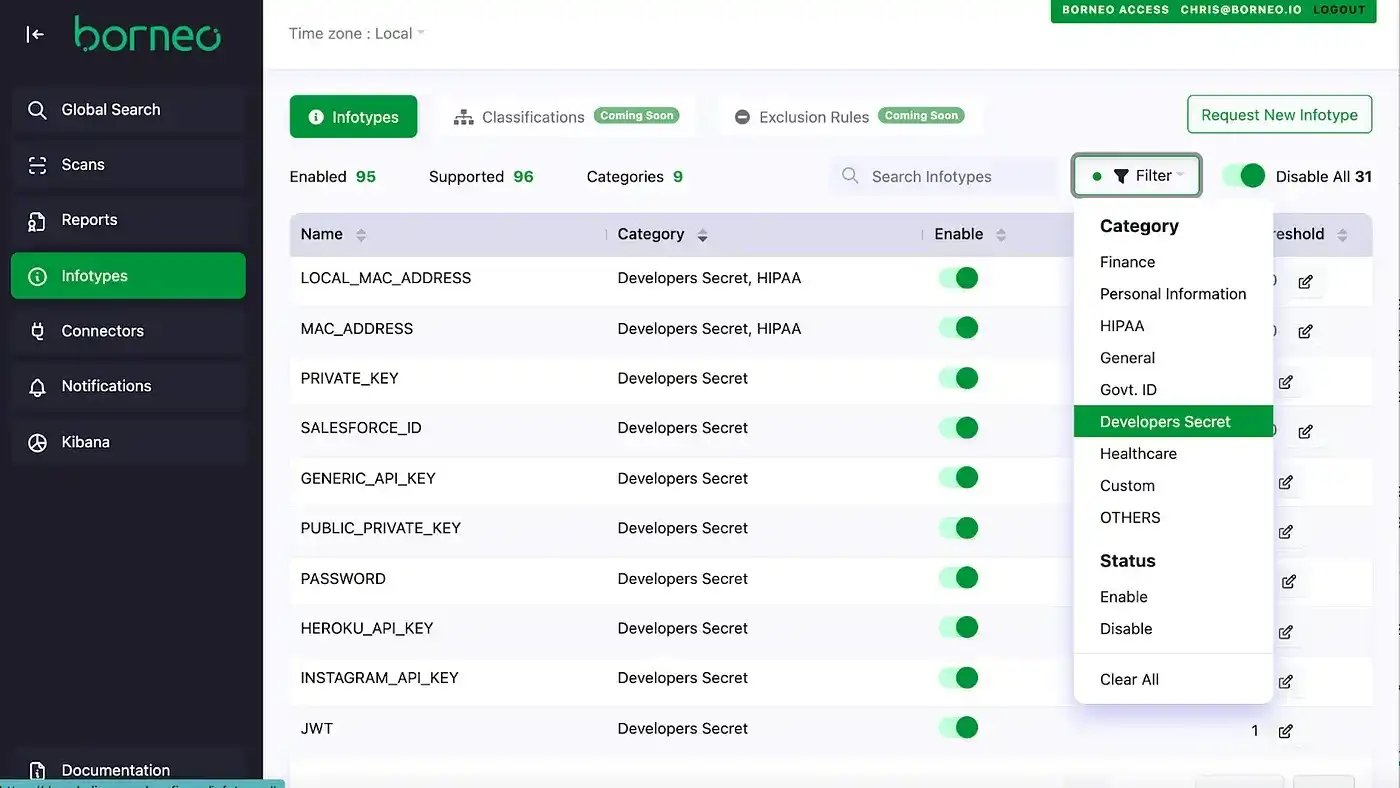Click the search magnifier icon in Infotypes search
The image size is (1400, 788).
[x=850, y=176]
